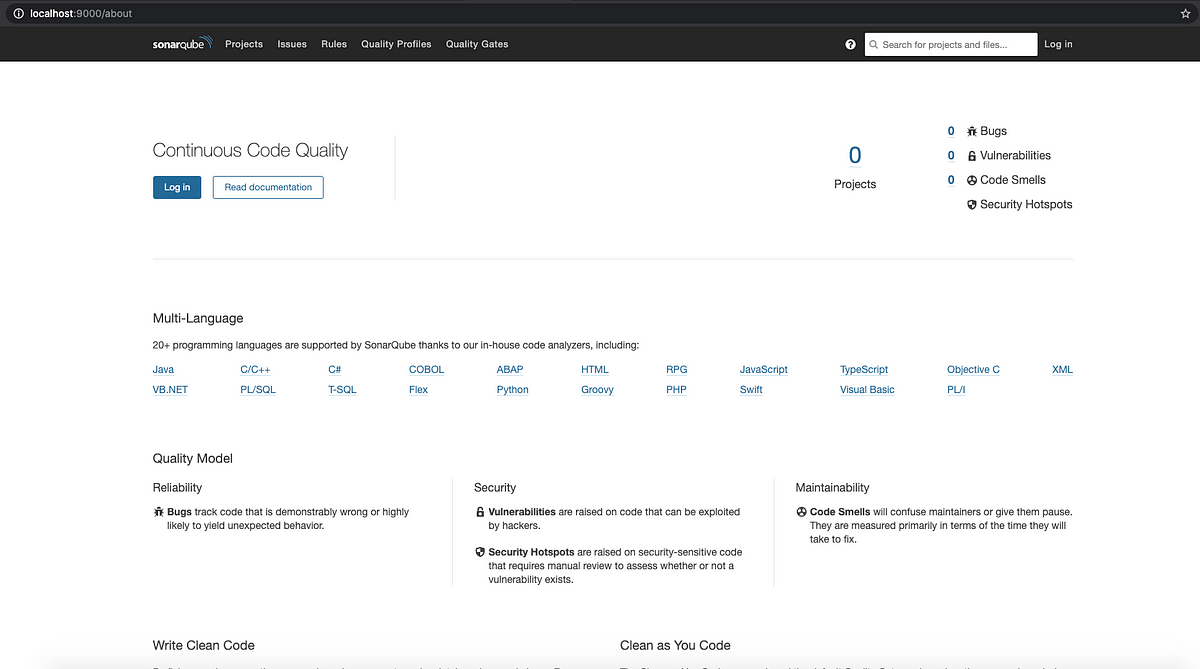Open the Projects menu item
This screenshot has width=1200, height=669.
[244, 44]
